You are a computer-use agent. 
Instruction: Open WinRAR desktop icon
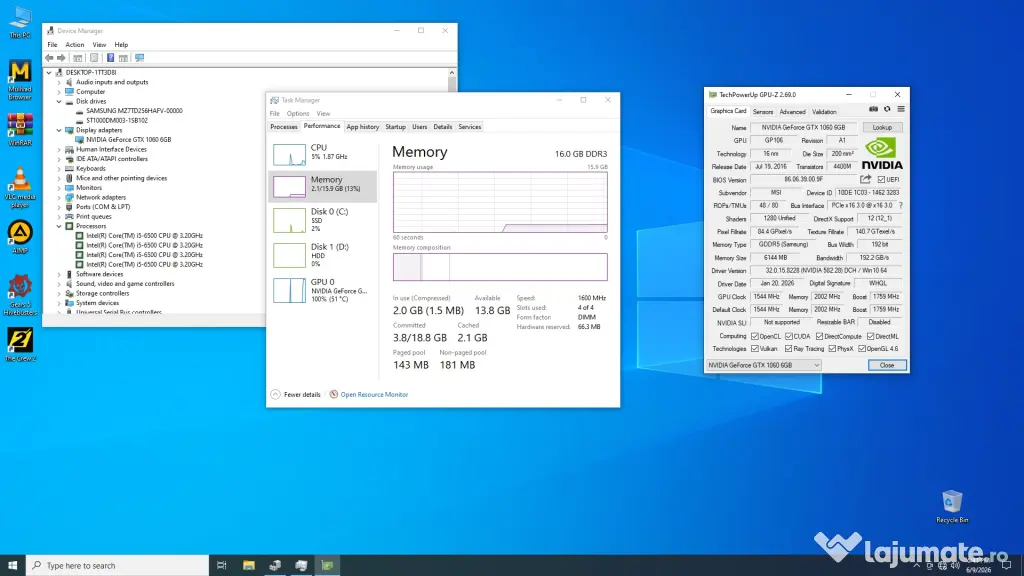click(x=20, y=129)
